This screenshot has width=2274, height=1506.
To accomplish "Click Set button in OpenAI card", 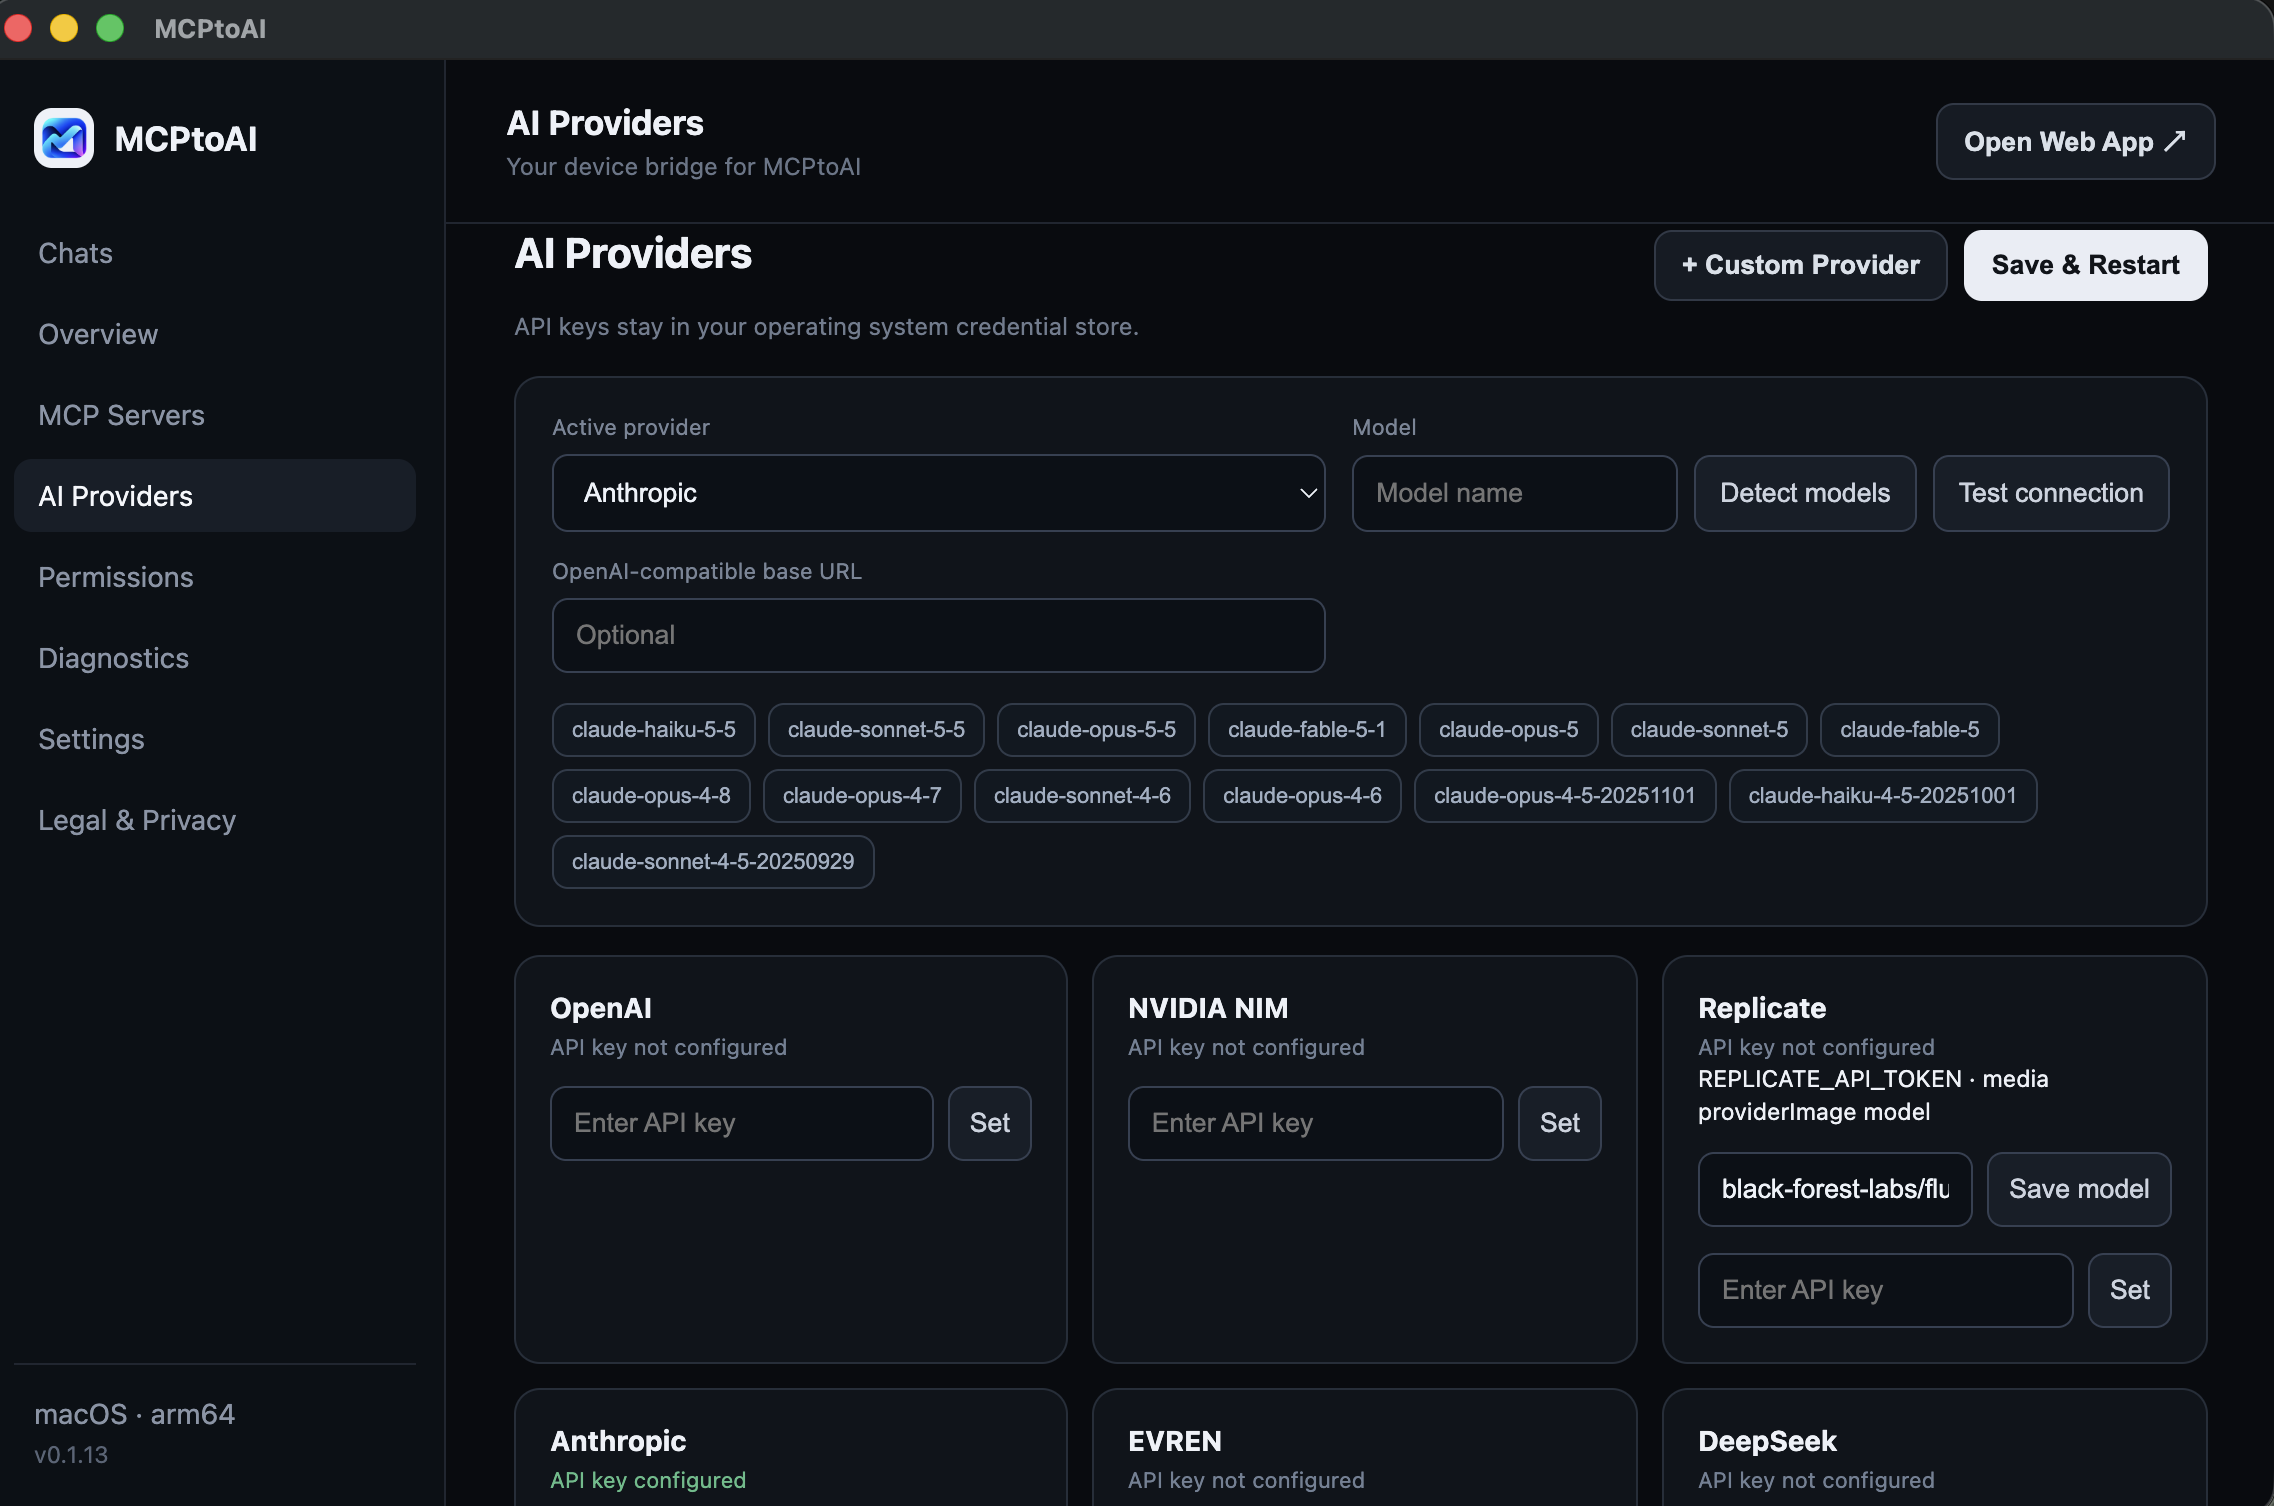I will (989, 1123).
